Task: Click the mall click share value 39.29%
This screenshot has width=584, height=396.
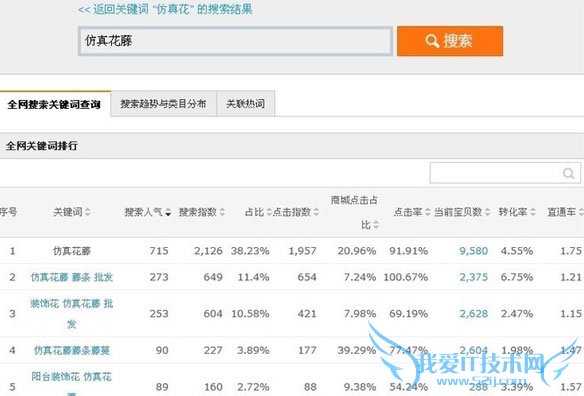Action: 357,350
